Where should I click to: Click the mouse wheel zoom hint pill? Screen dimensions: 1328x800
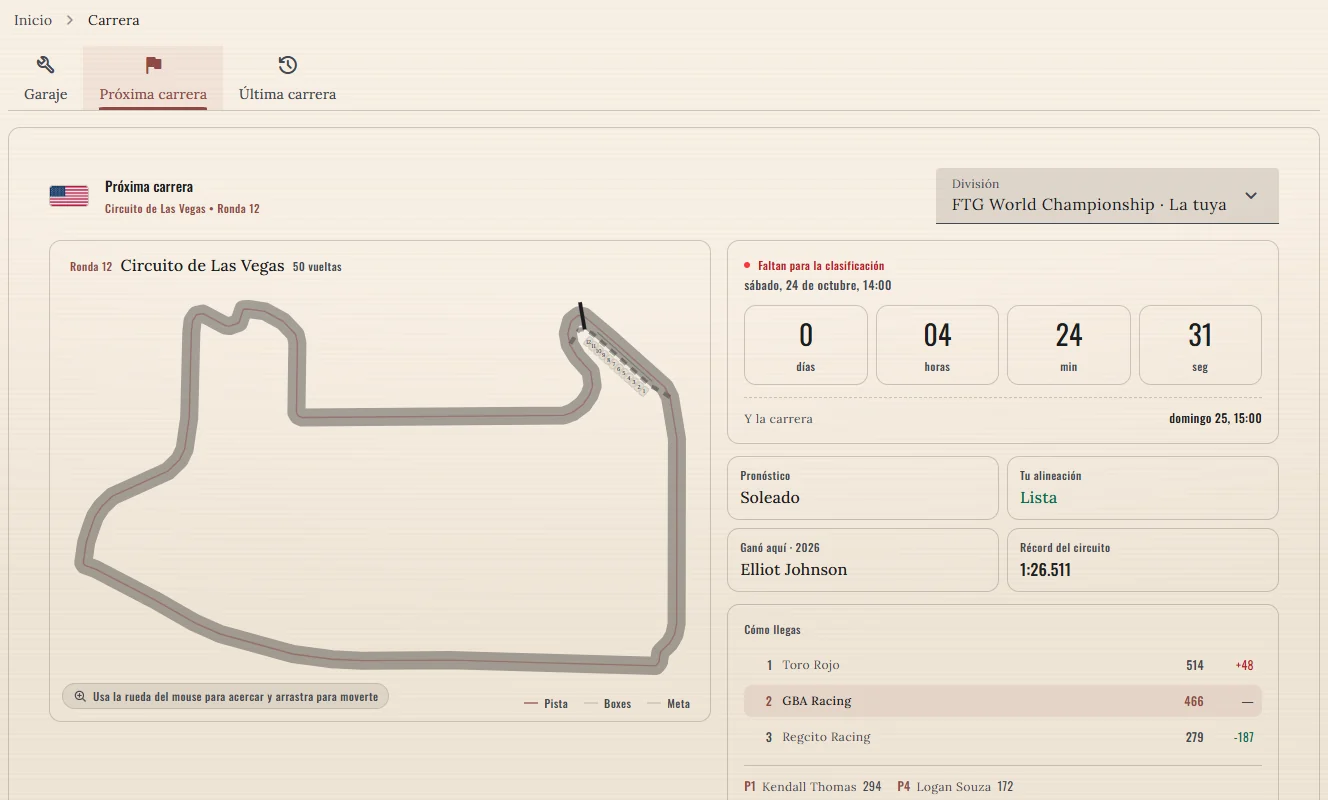[x=225, y=696]
